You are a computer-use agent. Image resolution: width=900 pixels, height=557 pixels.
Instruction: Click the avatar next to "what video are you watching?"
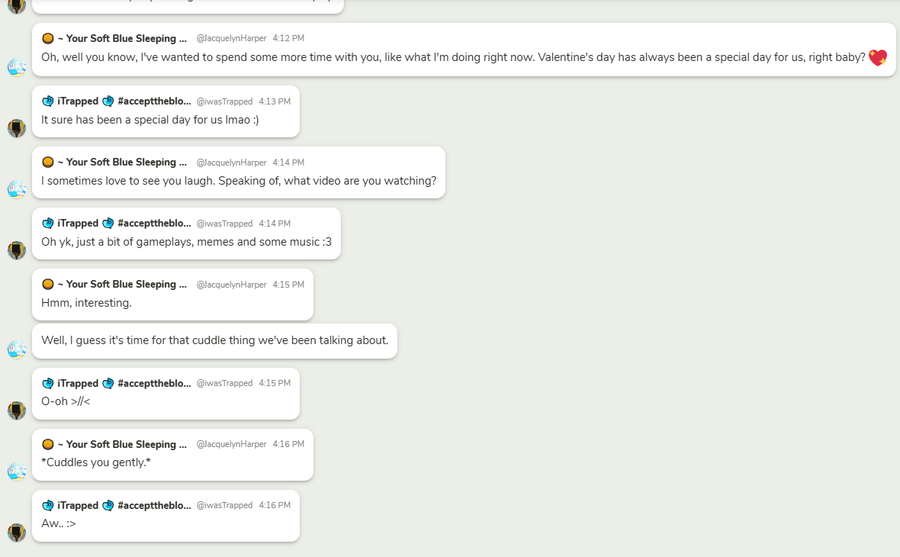click(17, 189)
